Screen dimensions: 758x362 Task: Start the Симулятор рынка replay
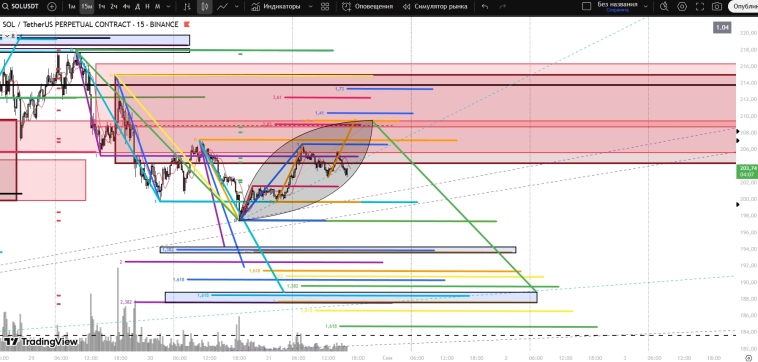[x=435, y=6]
